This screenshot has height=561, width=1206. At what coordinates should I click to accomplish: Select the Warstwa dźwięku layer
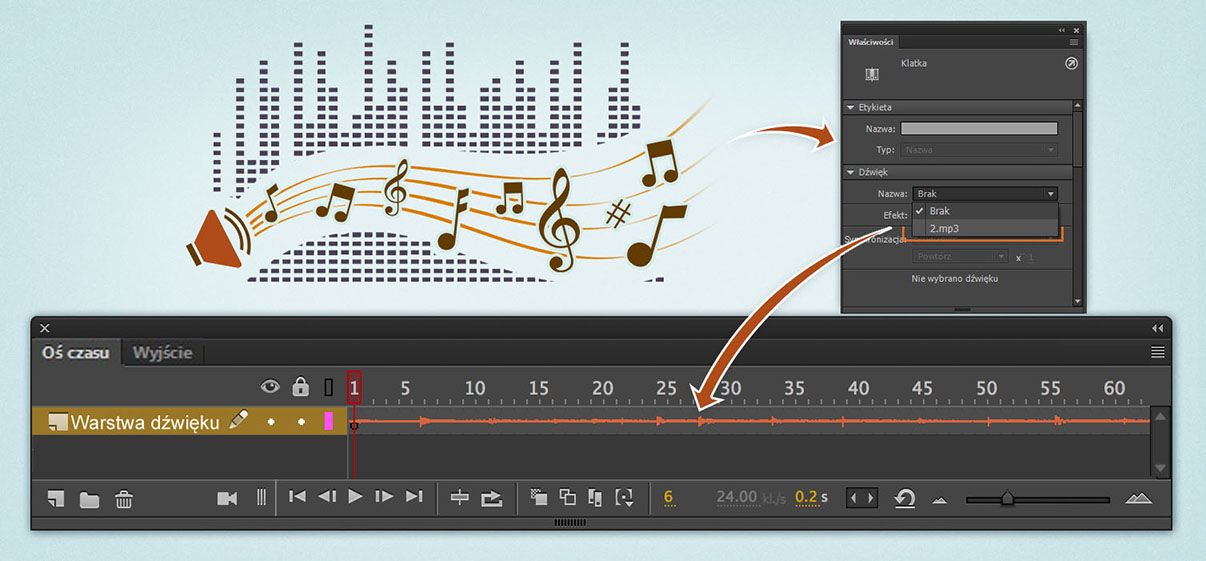[x=144, y=422]
